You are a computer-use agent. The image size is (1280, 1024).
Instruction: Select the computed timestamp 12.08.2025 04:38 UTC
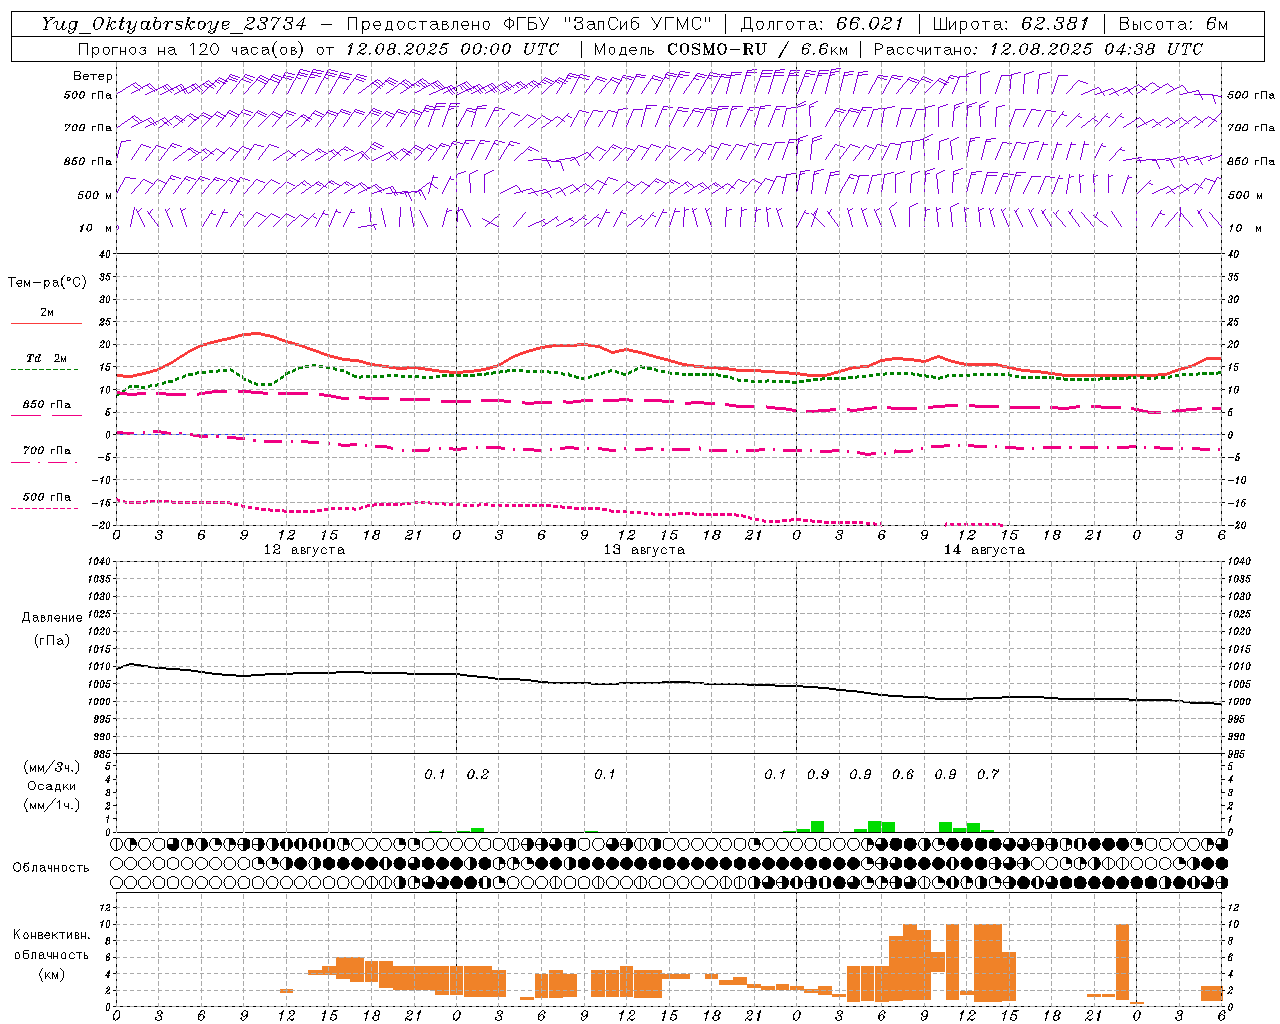1096,49
